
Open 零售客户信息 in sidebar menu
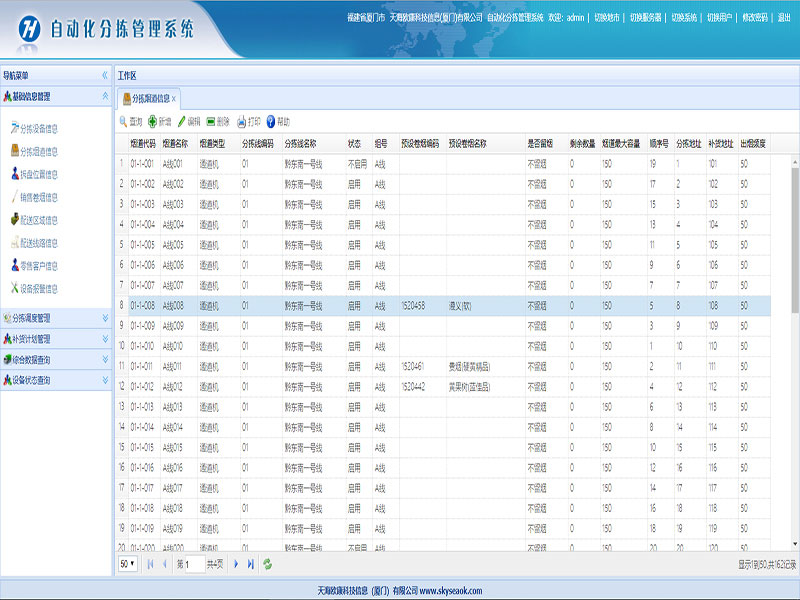pos(39,265)
